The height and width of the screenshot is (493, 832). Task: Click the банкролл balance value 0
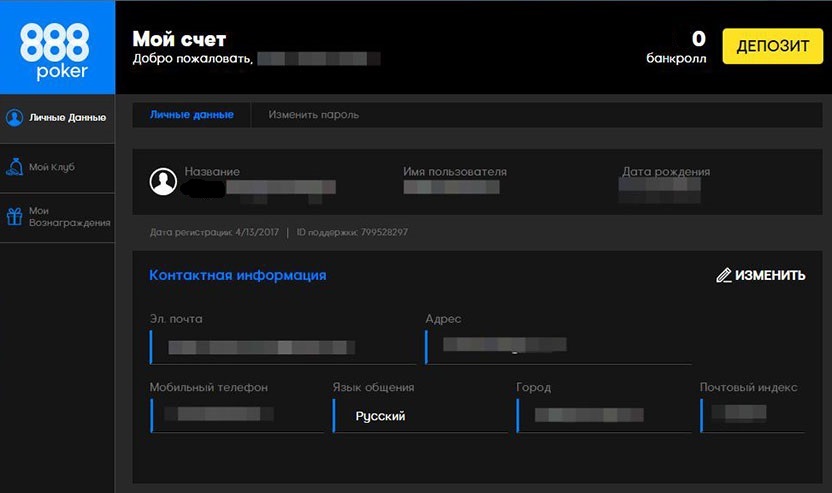tap(698, 38)
